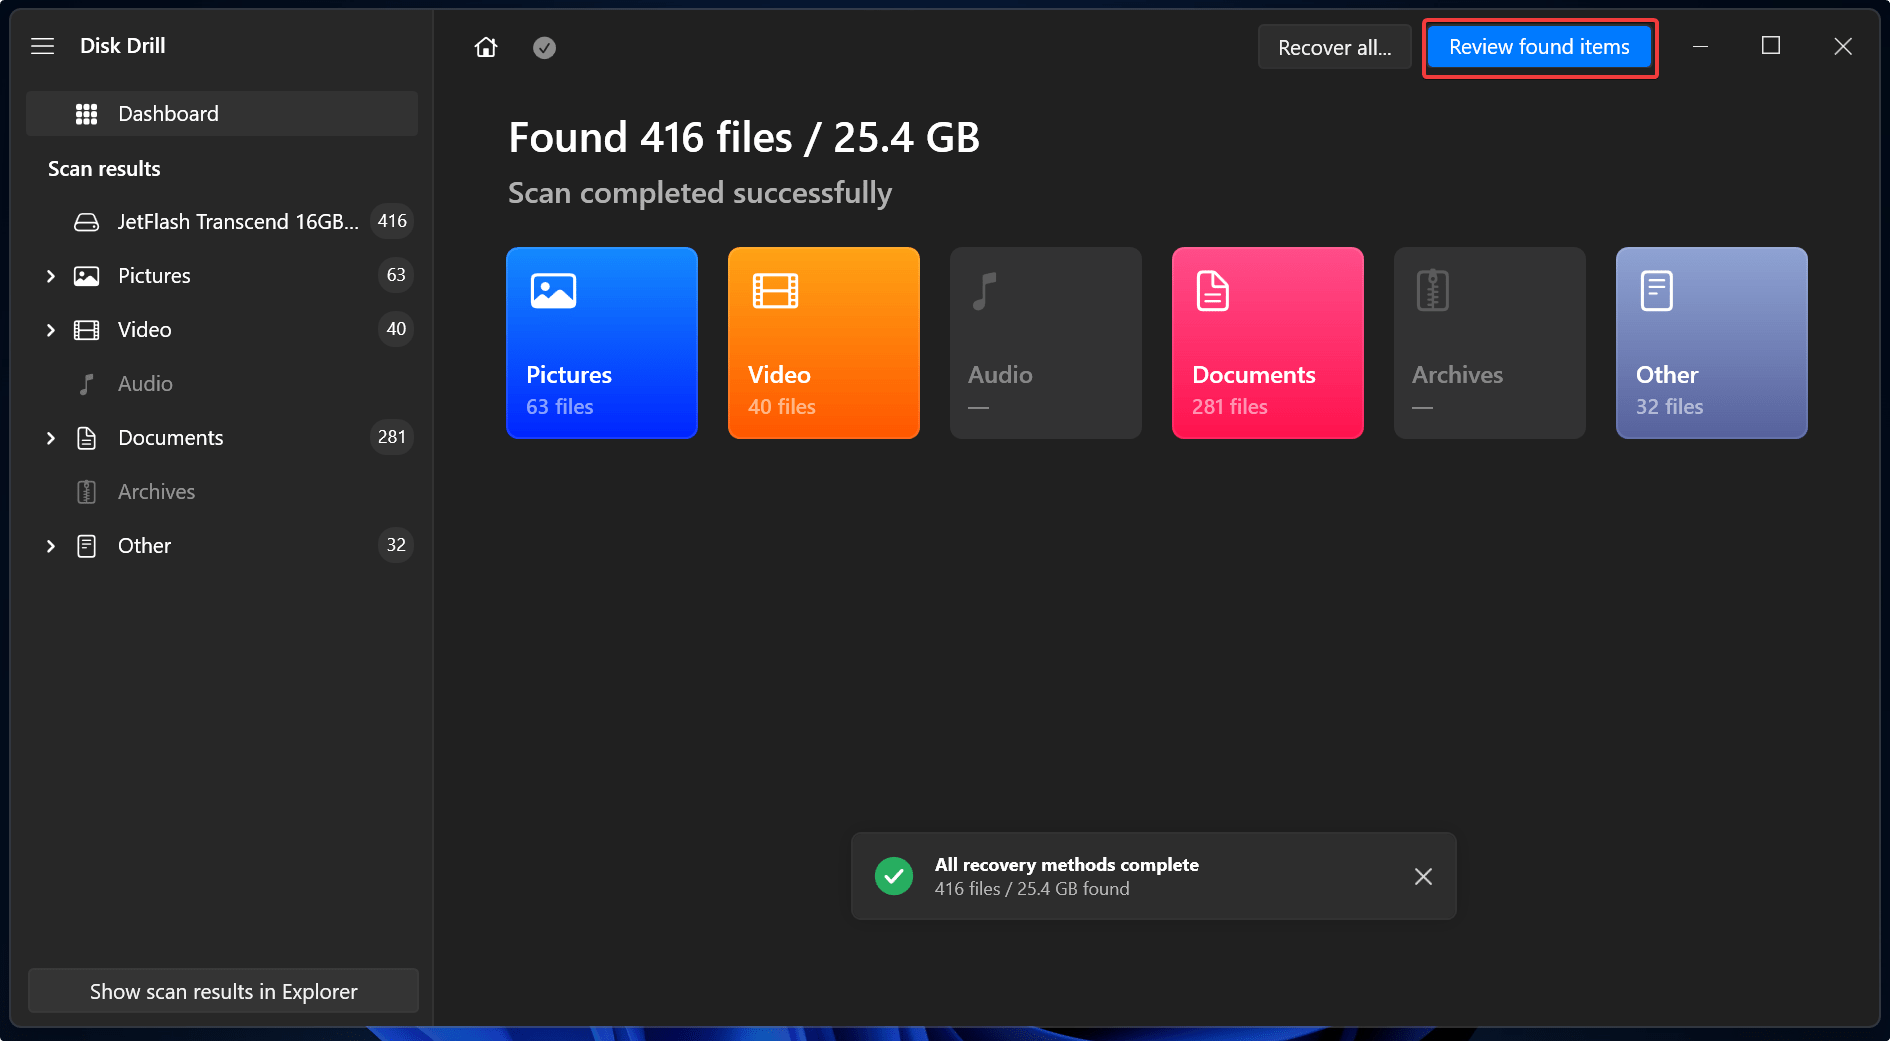Image resolution: width=1890 pixels, height=1041 pixels.
Task: Click the 32 badge next to Other
Action: click(396, 545)
